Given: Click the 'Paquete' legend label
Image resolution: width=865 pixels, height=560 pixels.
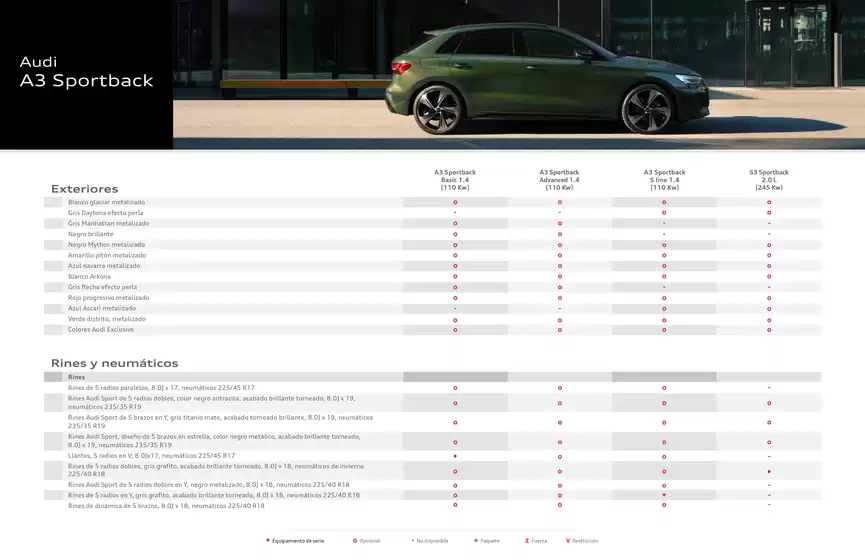Looking at the screenshot, I should click(x=490, y=541).
